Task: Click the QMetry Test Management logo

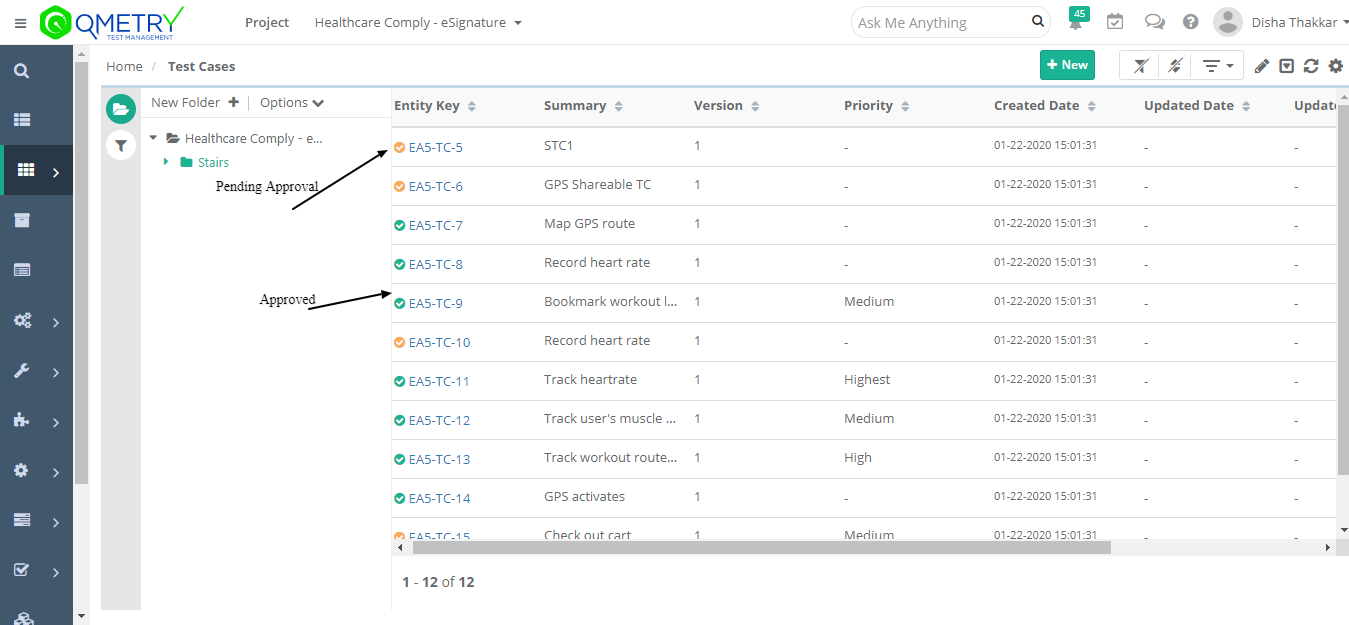Action: (x=113, y=23)
